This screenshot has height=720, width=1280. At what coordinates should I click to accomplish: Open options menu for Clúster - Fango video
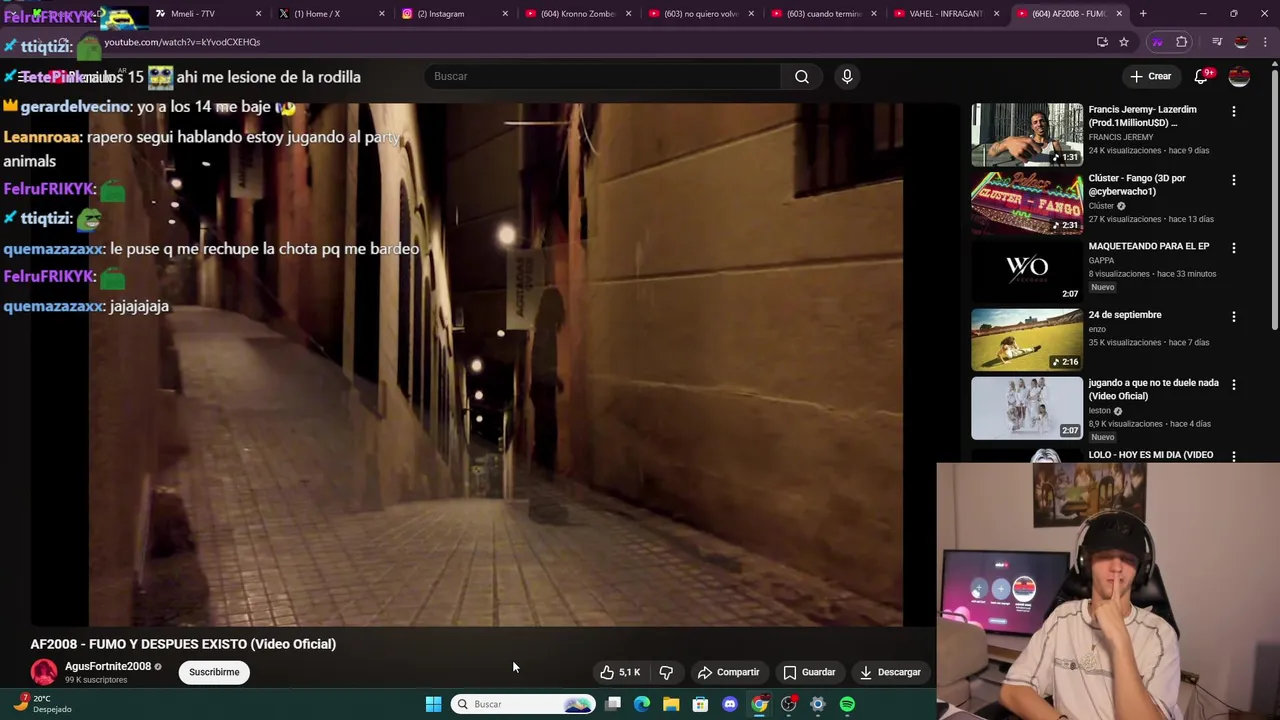click(1234, 180)
